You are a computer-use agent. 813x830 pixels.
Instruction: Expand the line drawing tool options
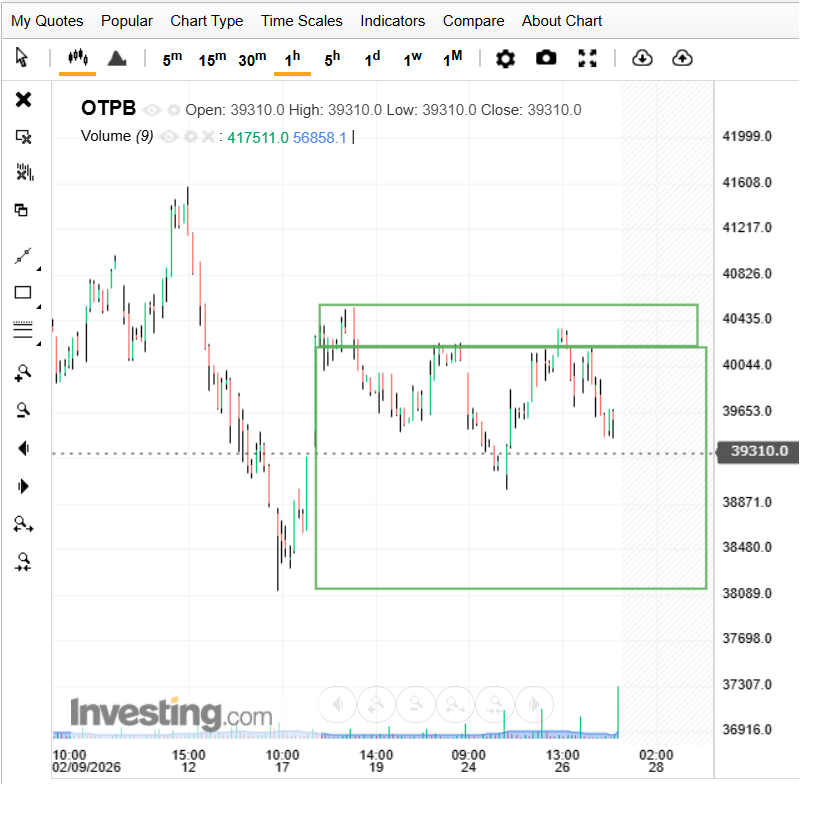[38, 269]
